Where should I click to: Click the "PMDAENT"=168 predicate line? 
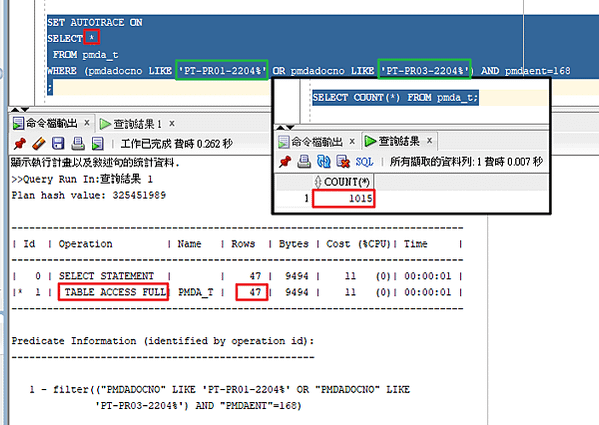[x=198, y=405]
